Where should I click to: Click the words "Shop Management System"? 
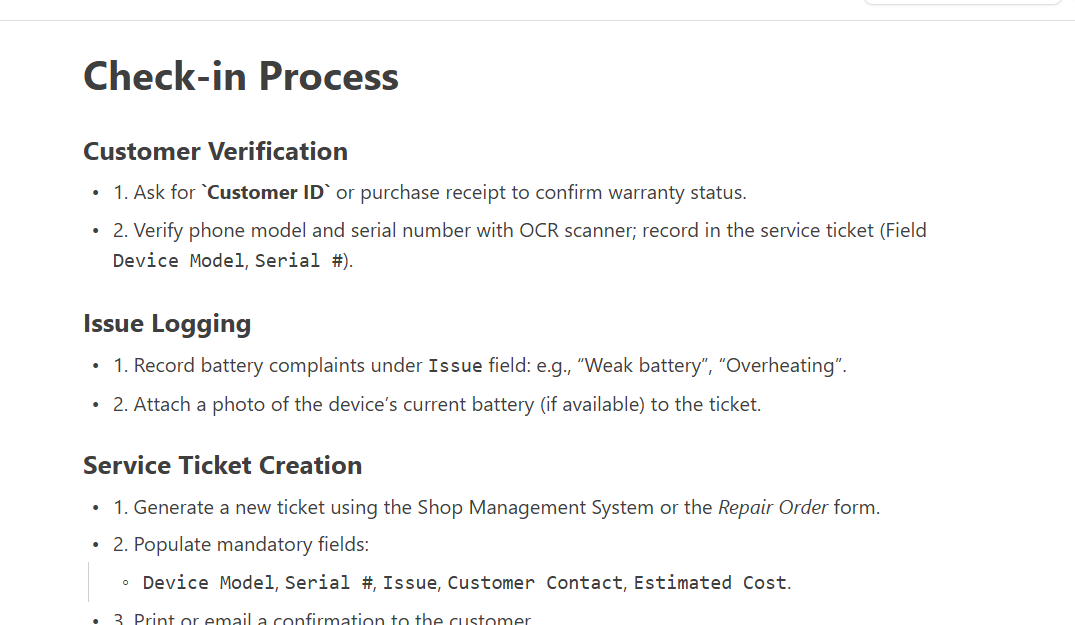pos(535,508)
